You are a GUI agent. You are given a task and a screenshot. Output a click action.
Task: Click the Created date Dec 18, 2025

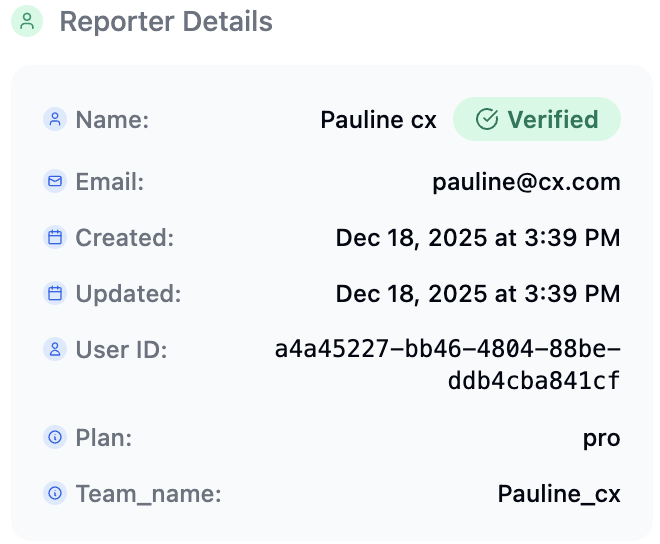tap(477, 238)
